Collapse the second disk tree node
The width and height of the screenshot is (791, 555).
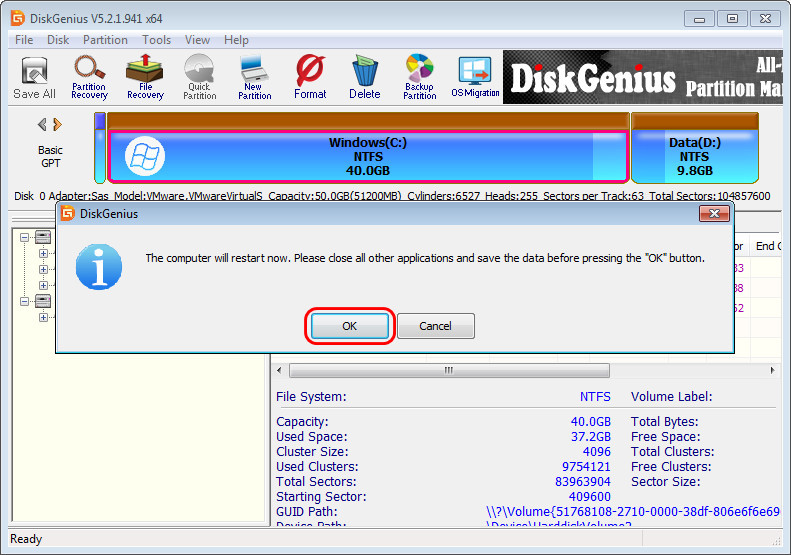point(24,301)
